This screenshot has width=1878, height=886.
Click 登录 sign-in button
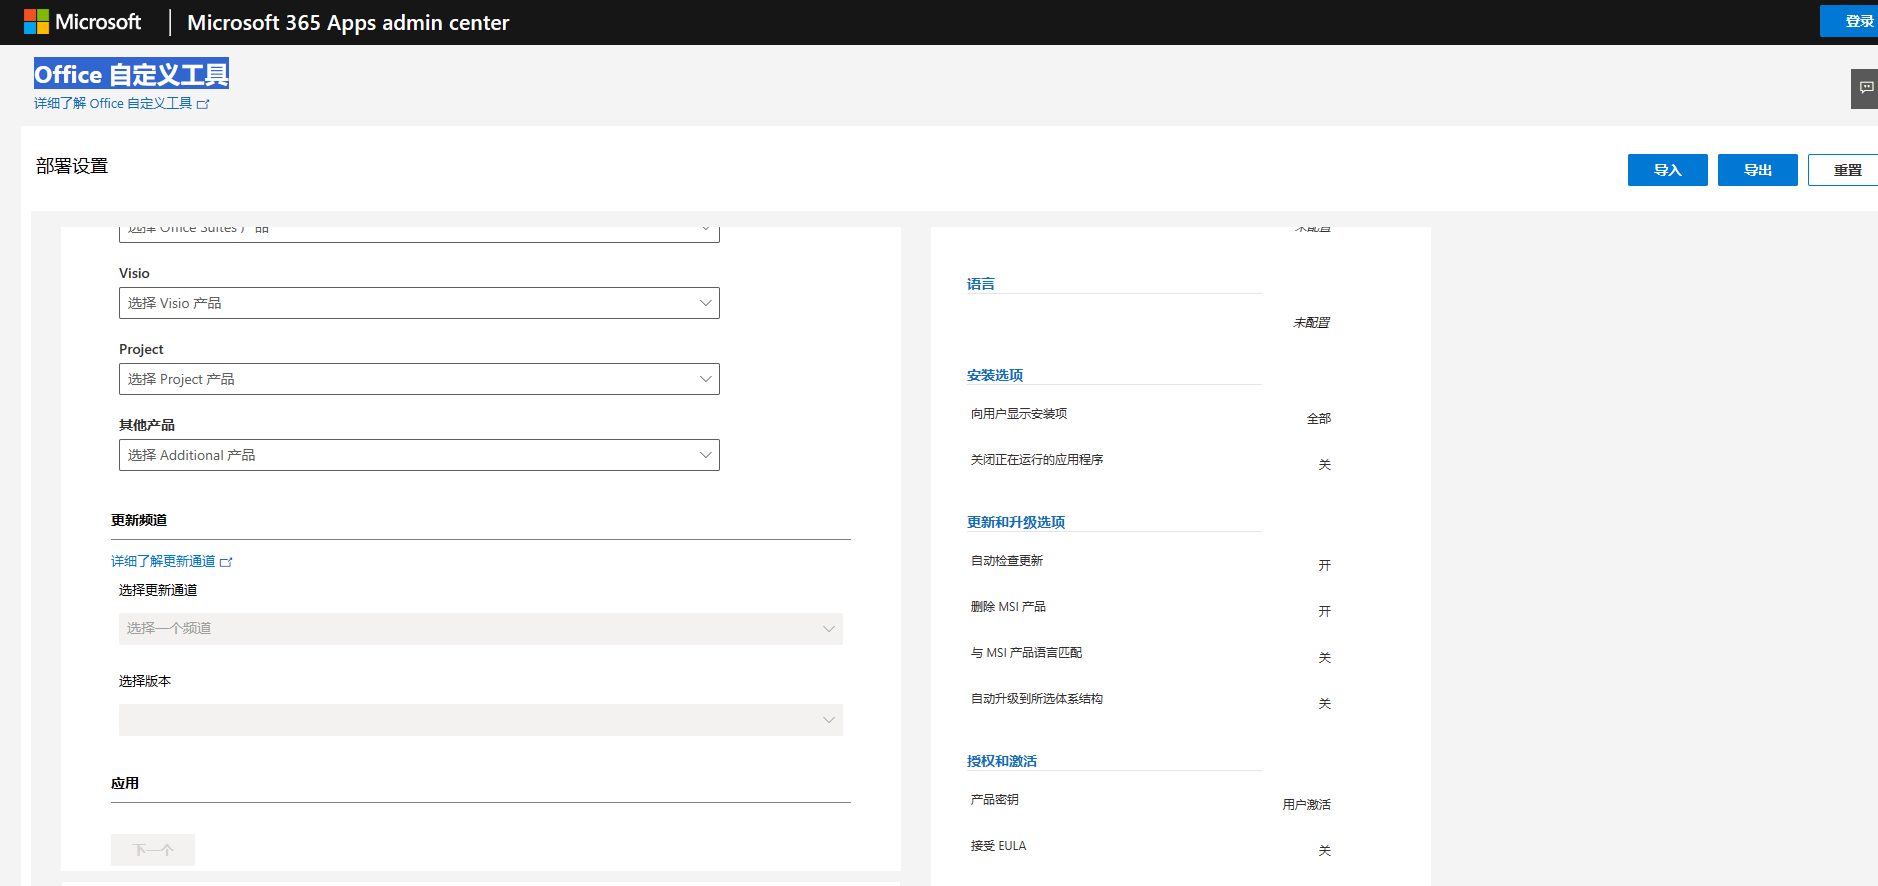pyautogui.click(x=1851, y=21)
